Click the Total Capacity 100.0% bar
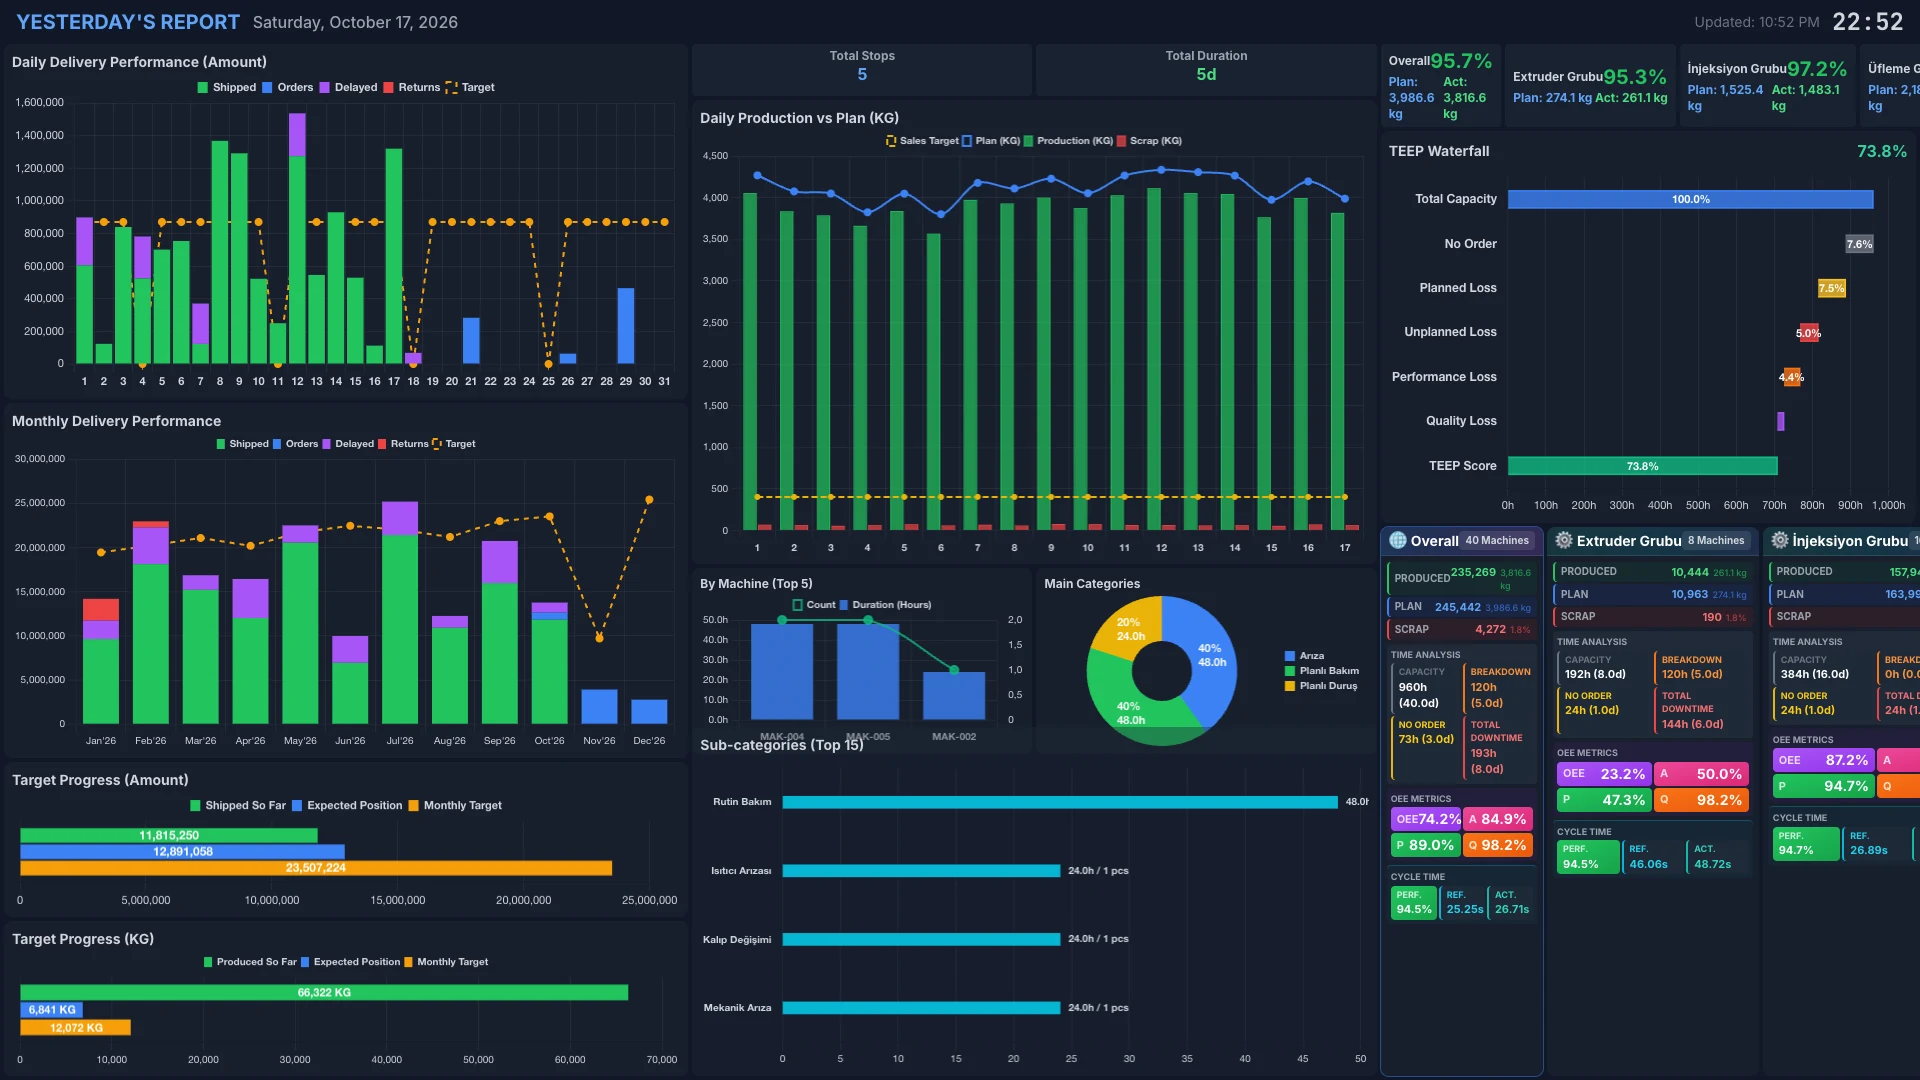 pyautogui.click(x=1690, y=200)
